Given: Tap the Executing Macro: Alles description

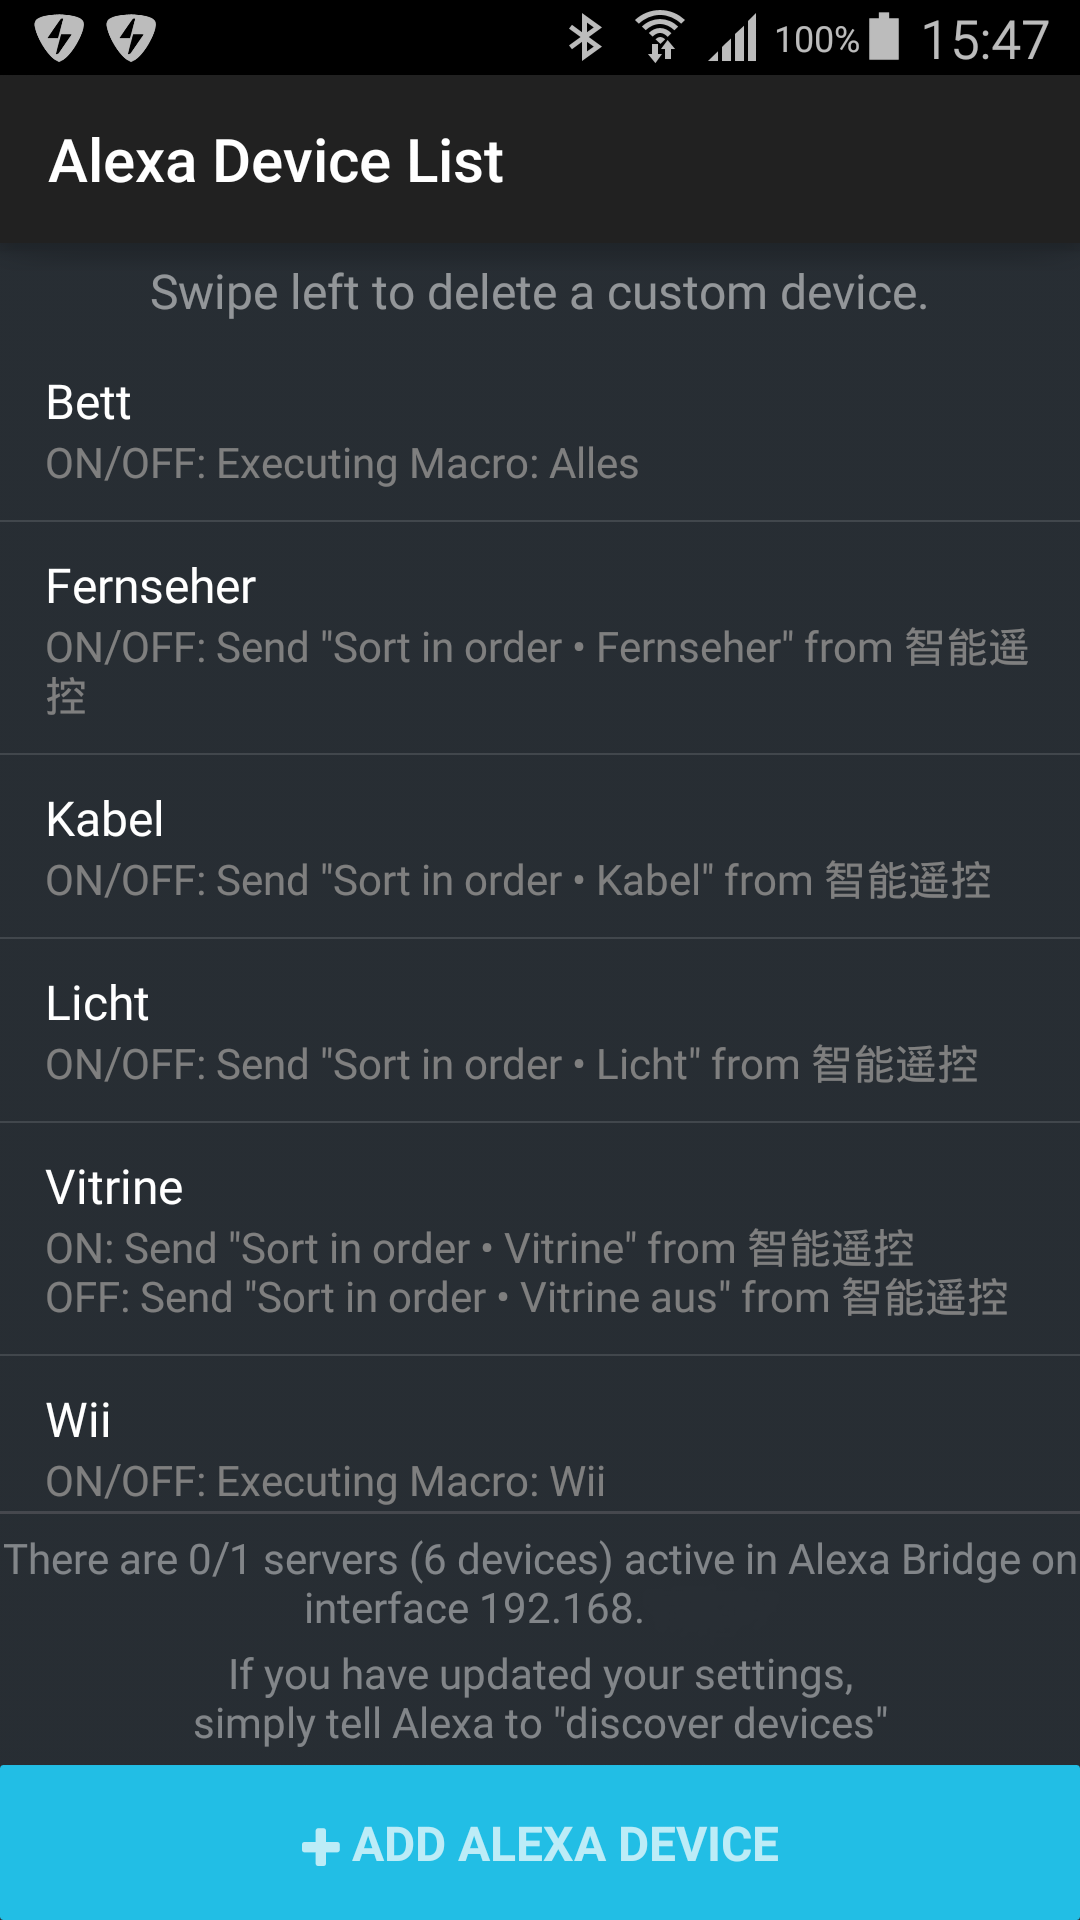Looking at the screenshot, I should click(x=342, y=465).
